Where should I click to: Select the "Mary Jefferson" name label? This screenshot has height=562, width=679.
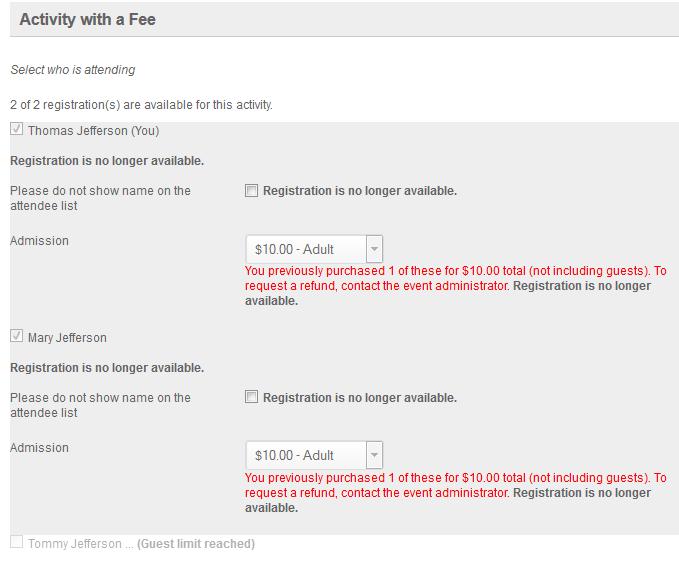pos(67,338)
